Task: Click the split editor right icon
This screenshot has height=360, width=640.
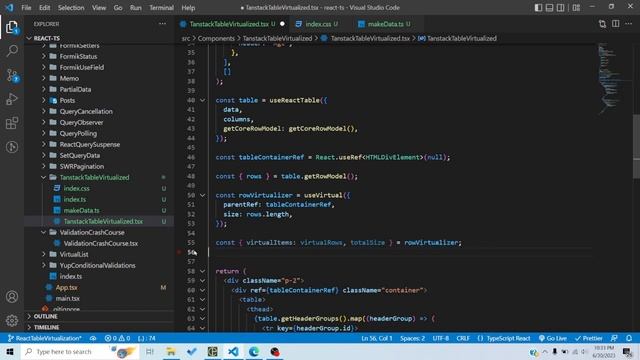Action: tap(616, 24)
